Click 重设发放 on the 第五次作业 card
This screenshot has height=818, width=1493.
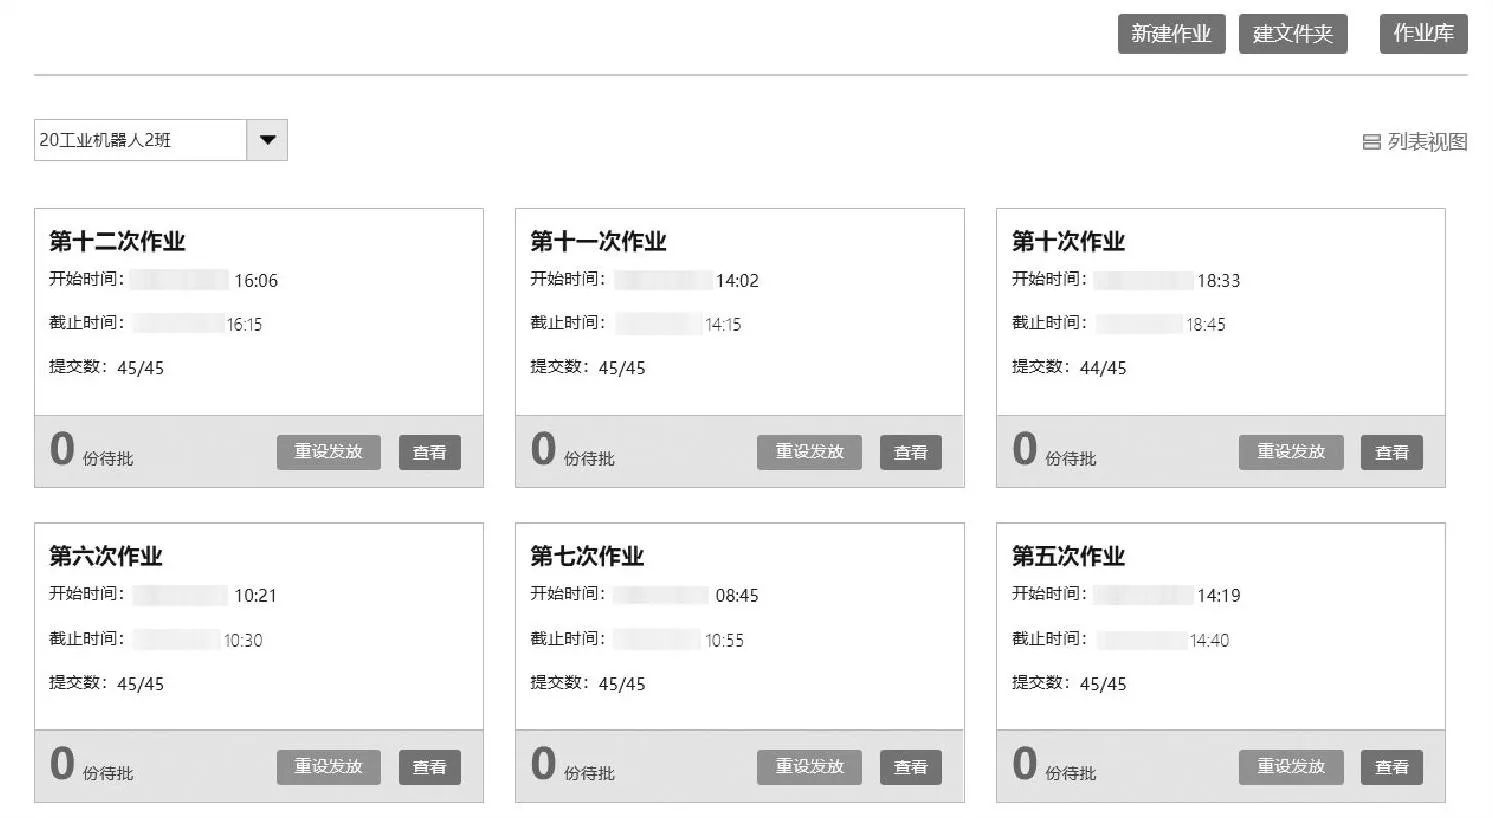coord(1291,767)
